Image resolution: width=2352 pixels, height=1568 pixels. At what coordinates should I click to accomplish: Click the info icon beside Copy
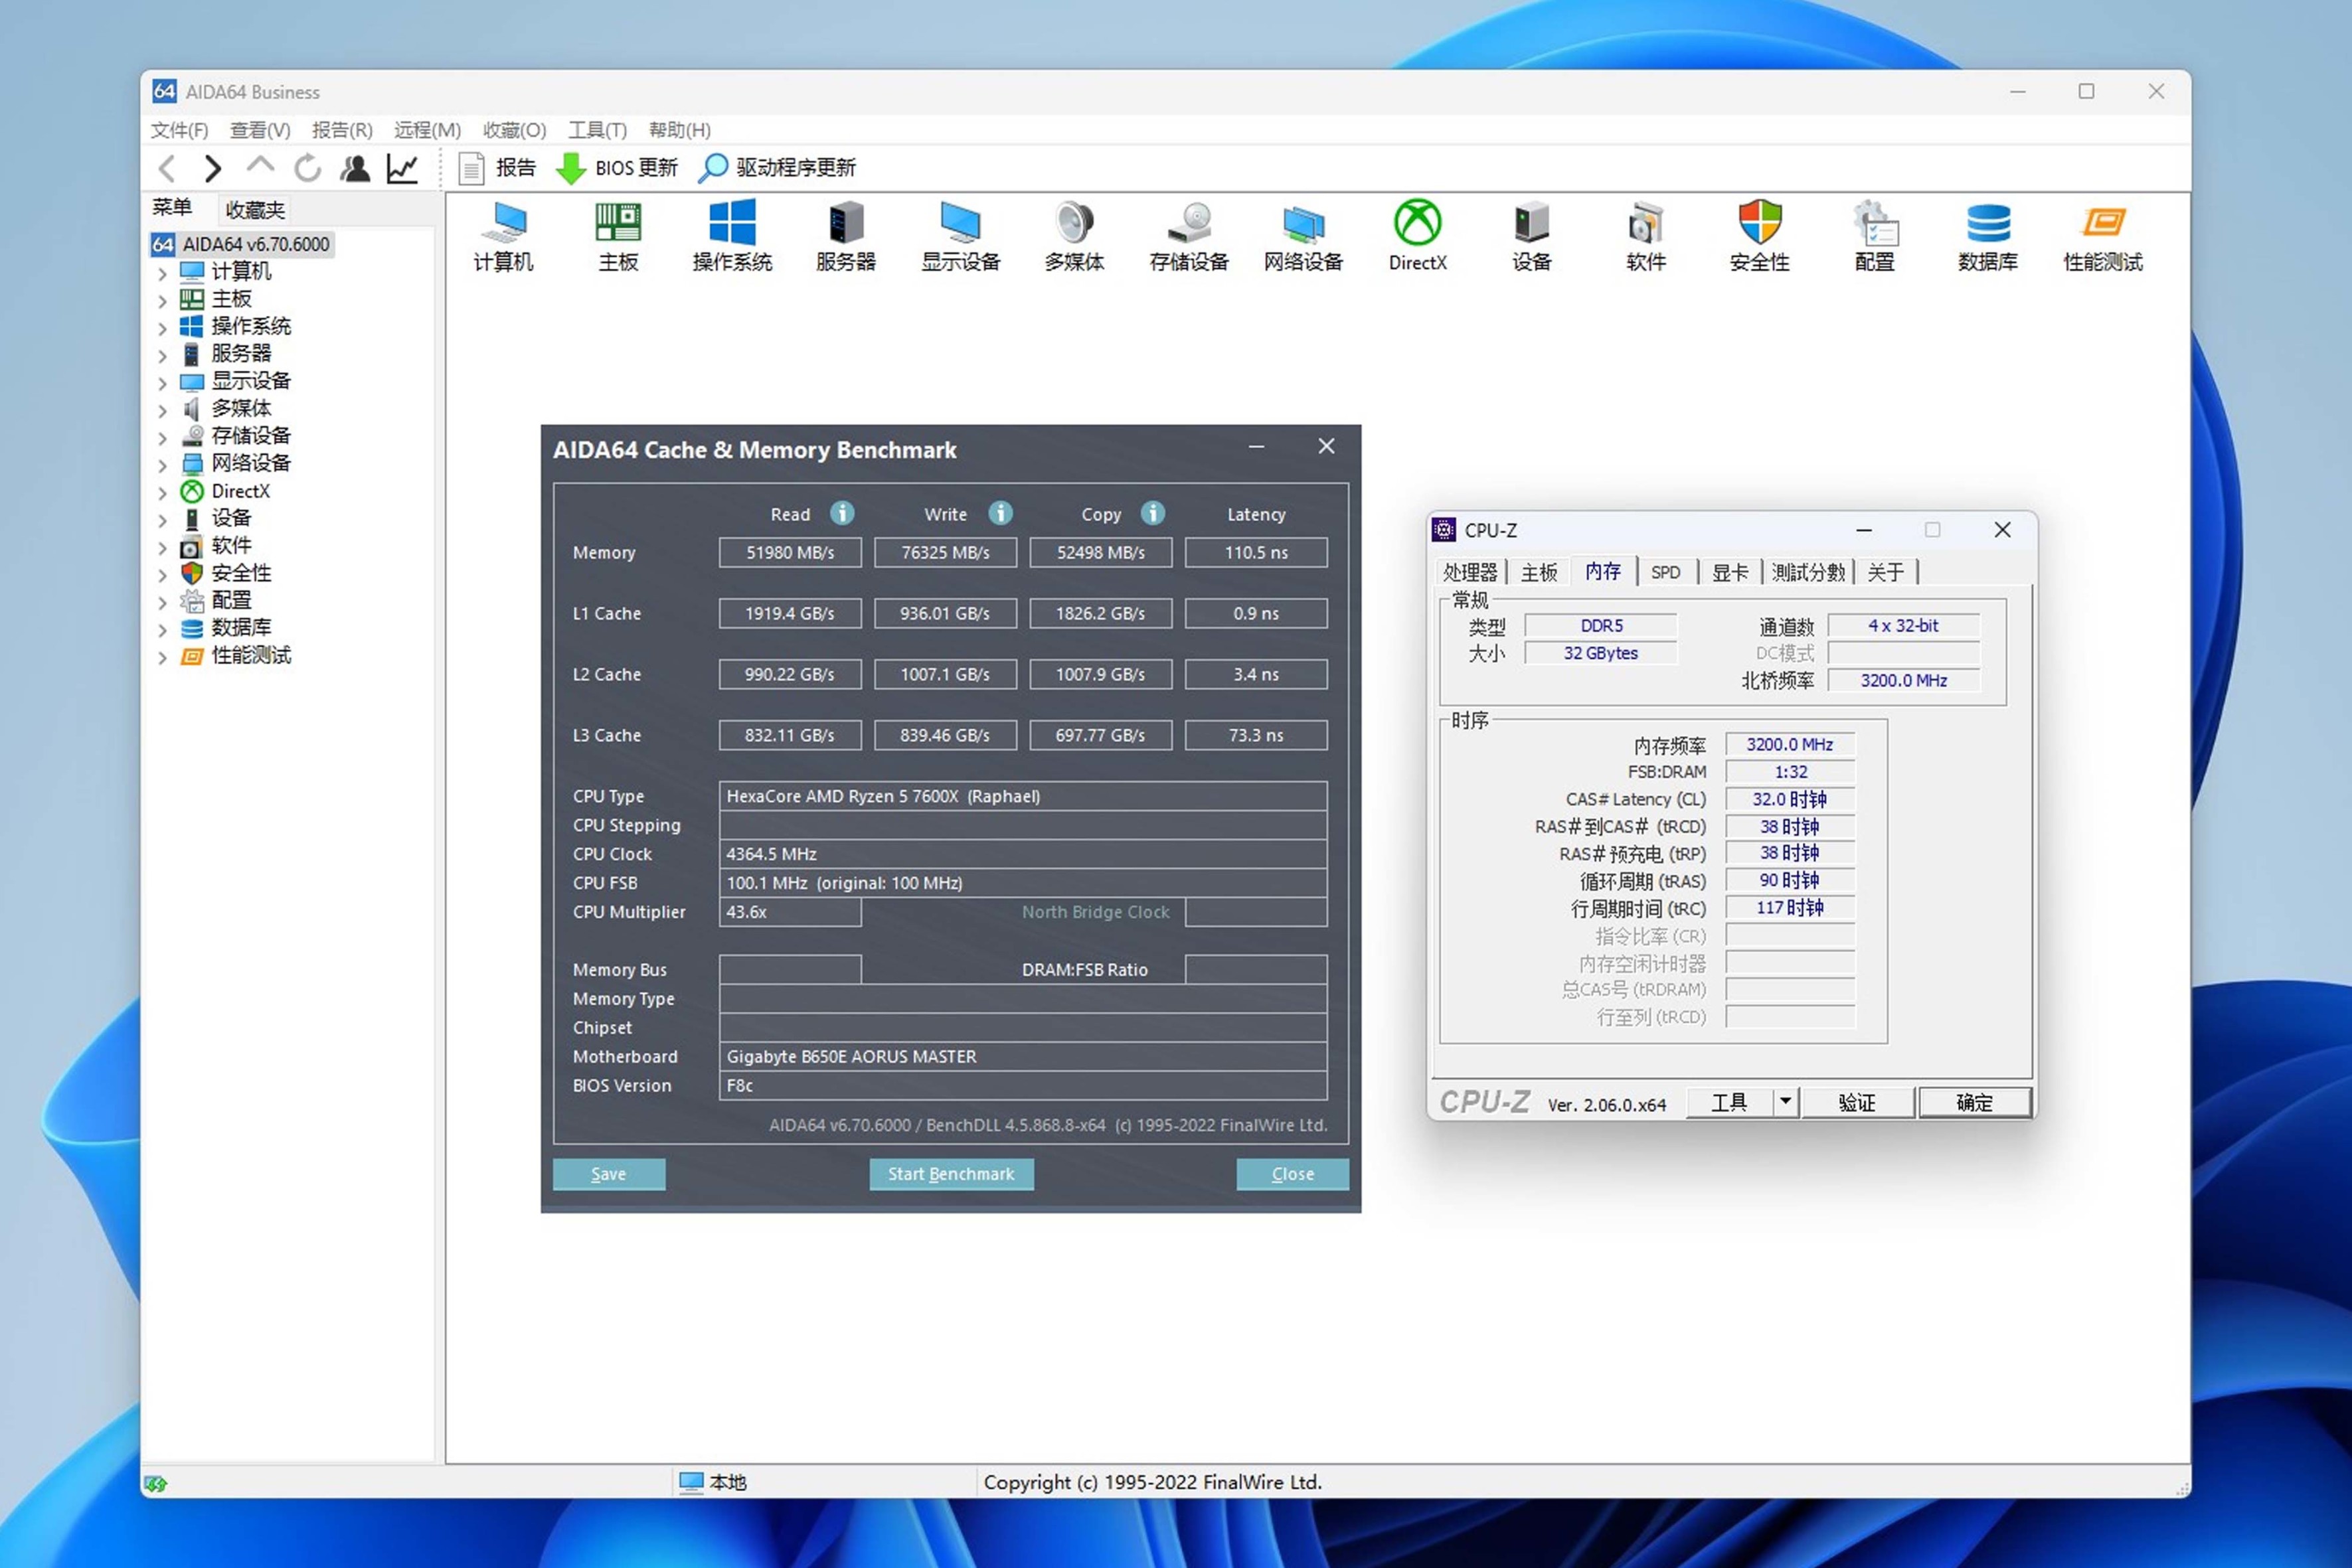pos(1153,513)
